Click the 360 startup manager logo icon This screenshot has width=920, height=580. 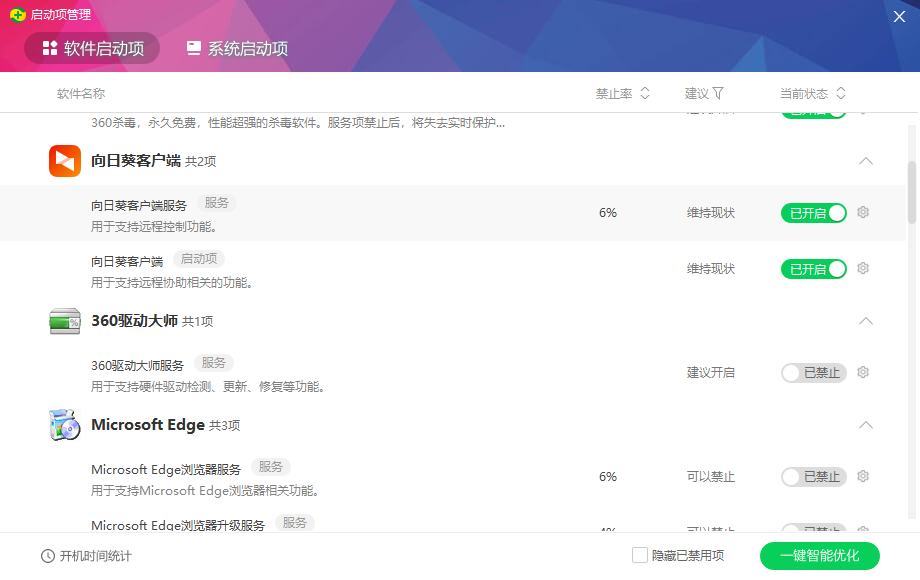click(18, 15)
